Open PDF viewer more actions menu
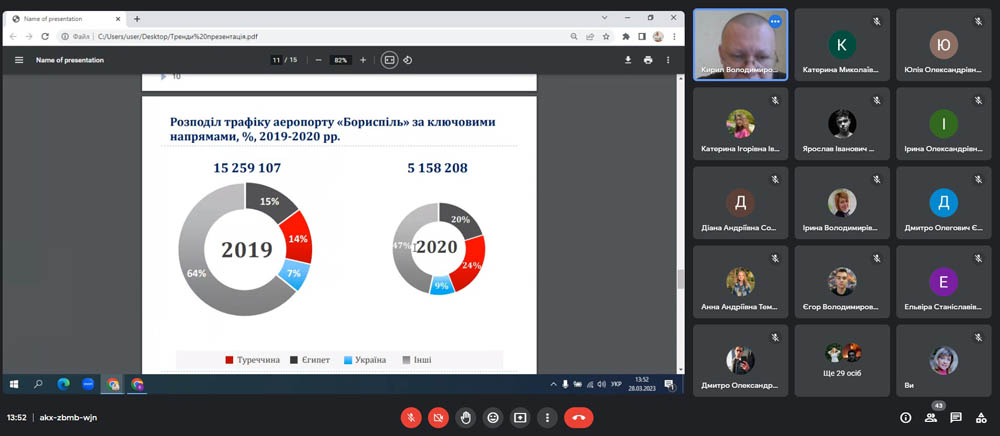This screenshot has height=436, width=1000. click(668, 60)
